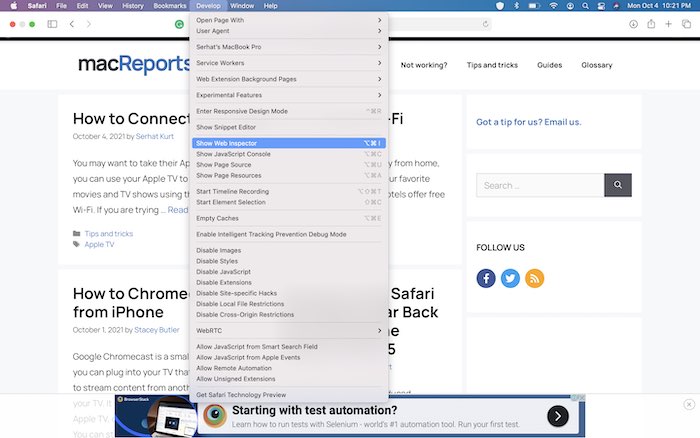Check the battery status icon
Screen dimensions: 700x438
click(x=534, y=6)
